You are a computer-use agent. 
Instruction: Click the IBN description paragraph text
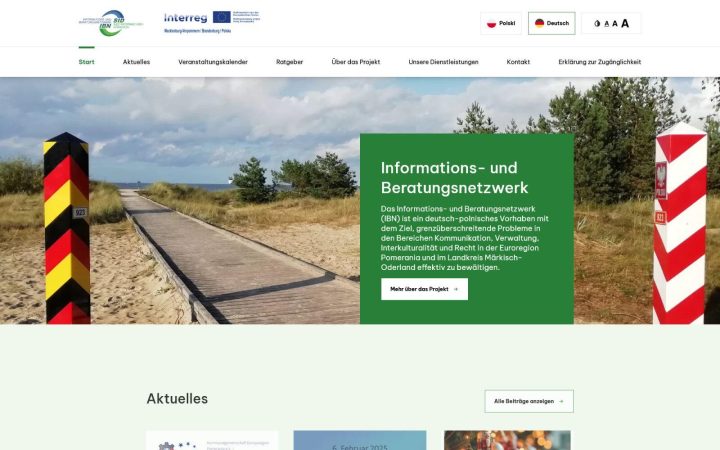[465, 238]
